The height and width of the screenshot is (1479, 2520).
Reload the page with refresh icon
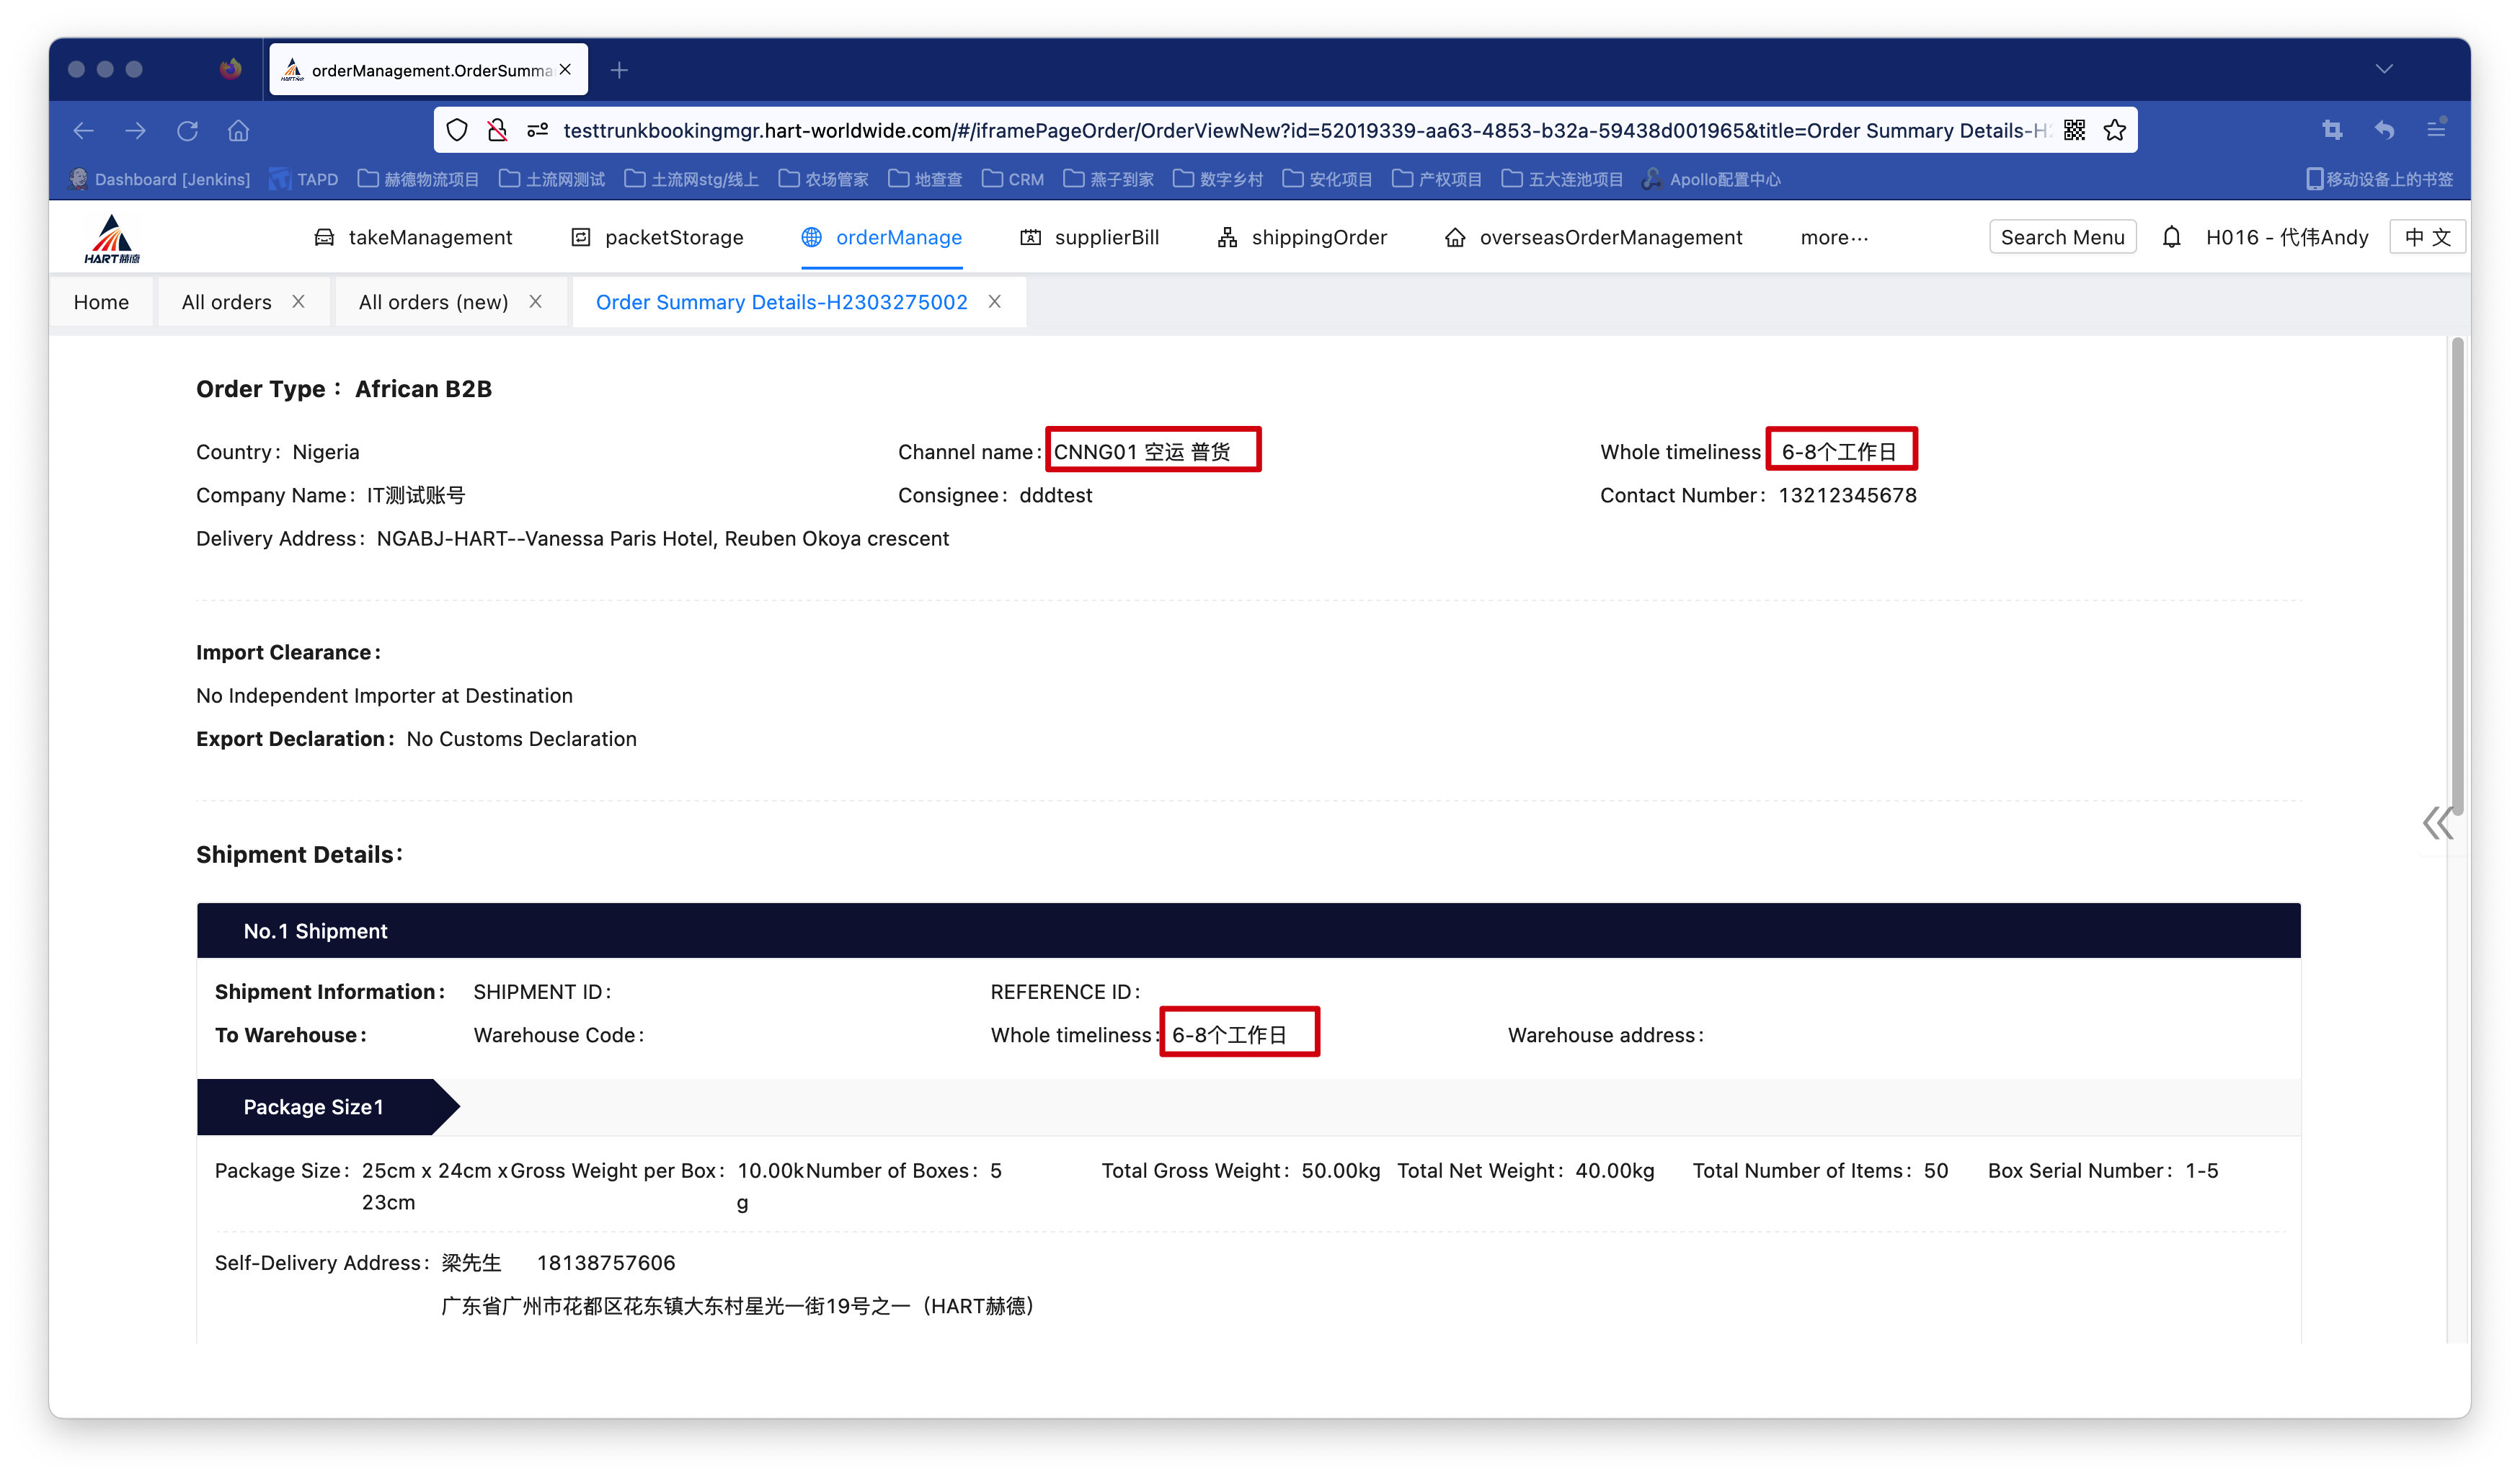(x=187, y=131)
